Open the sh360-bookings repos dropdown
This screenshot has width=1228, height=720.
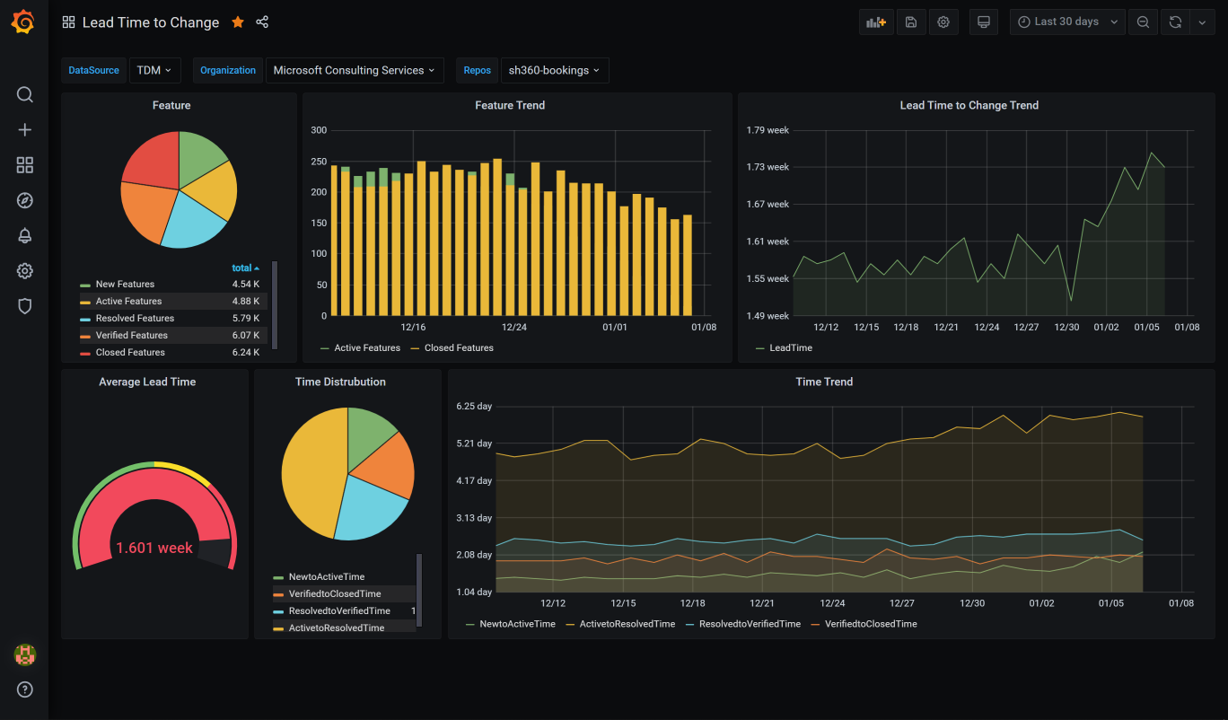coord(554,70)
